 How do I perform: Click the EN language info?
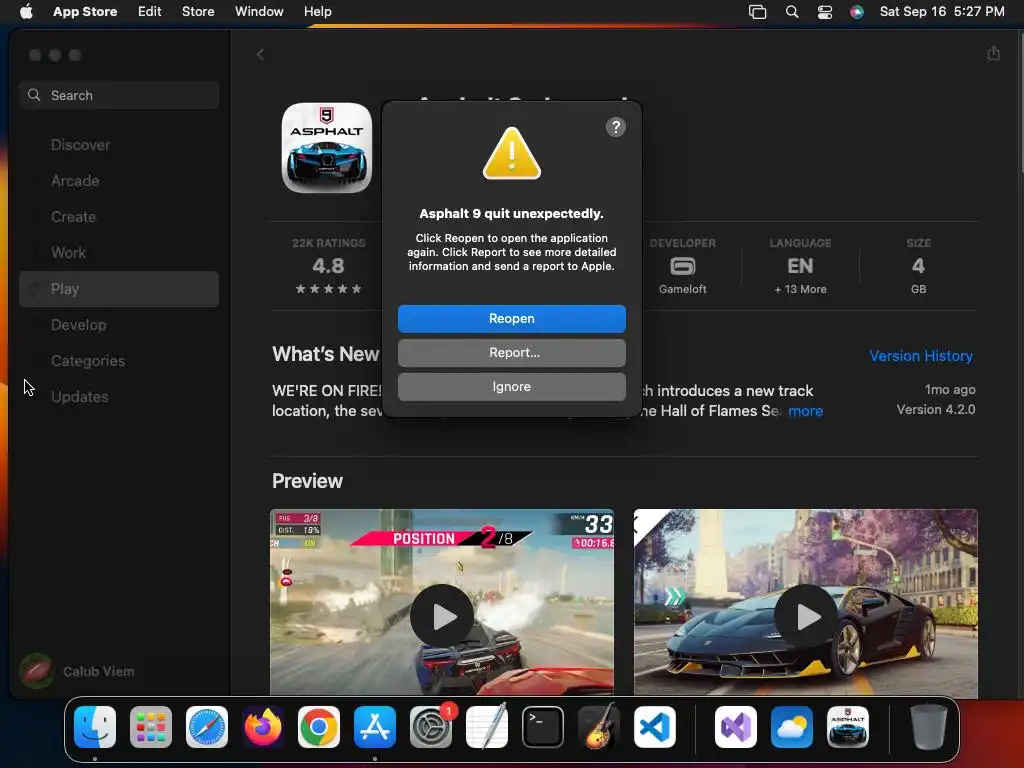[x=800, y=266]
